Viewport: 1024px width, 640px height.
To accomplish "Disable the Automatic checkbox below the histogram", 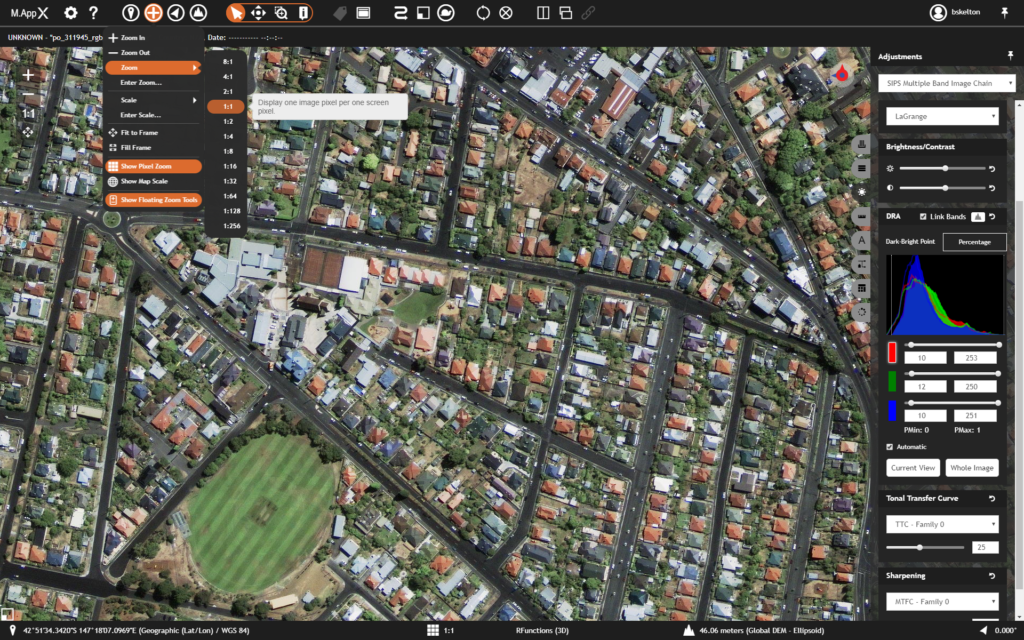I will (892, 447).
